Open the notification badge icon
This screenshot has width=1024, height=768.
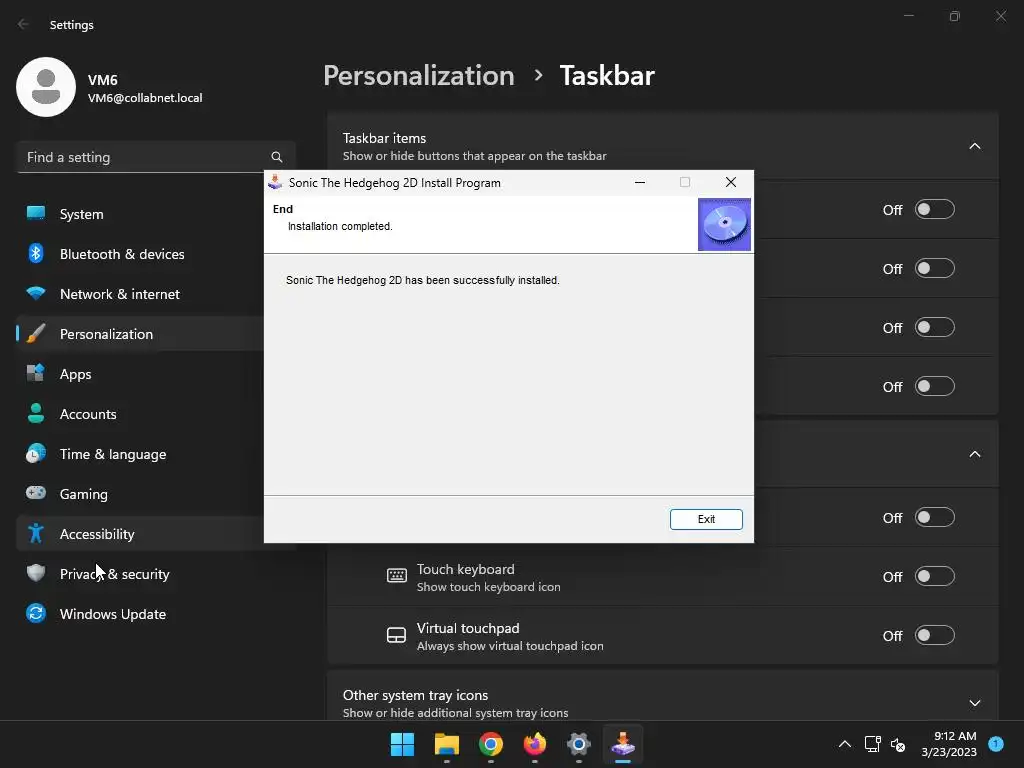pyautogui.click(x=996, y=744)
